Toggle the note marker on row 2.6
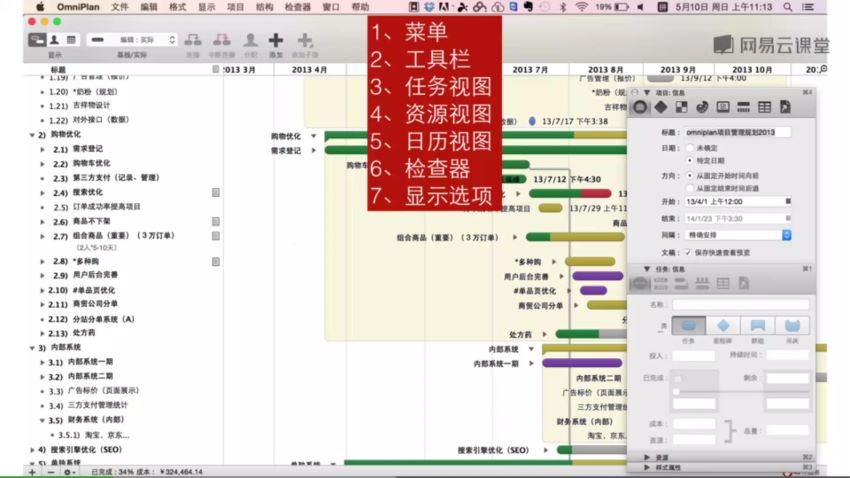Image resolution: width=850 pixels, height=478 pixels. point(216,221)
